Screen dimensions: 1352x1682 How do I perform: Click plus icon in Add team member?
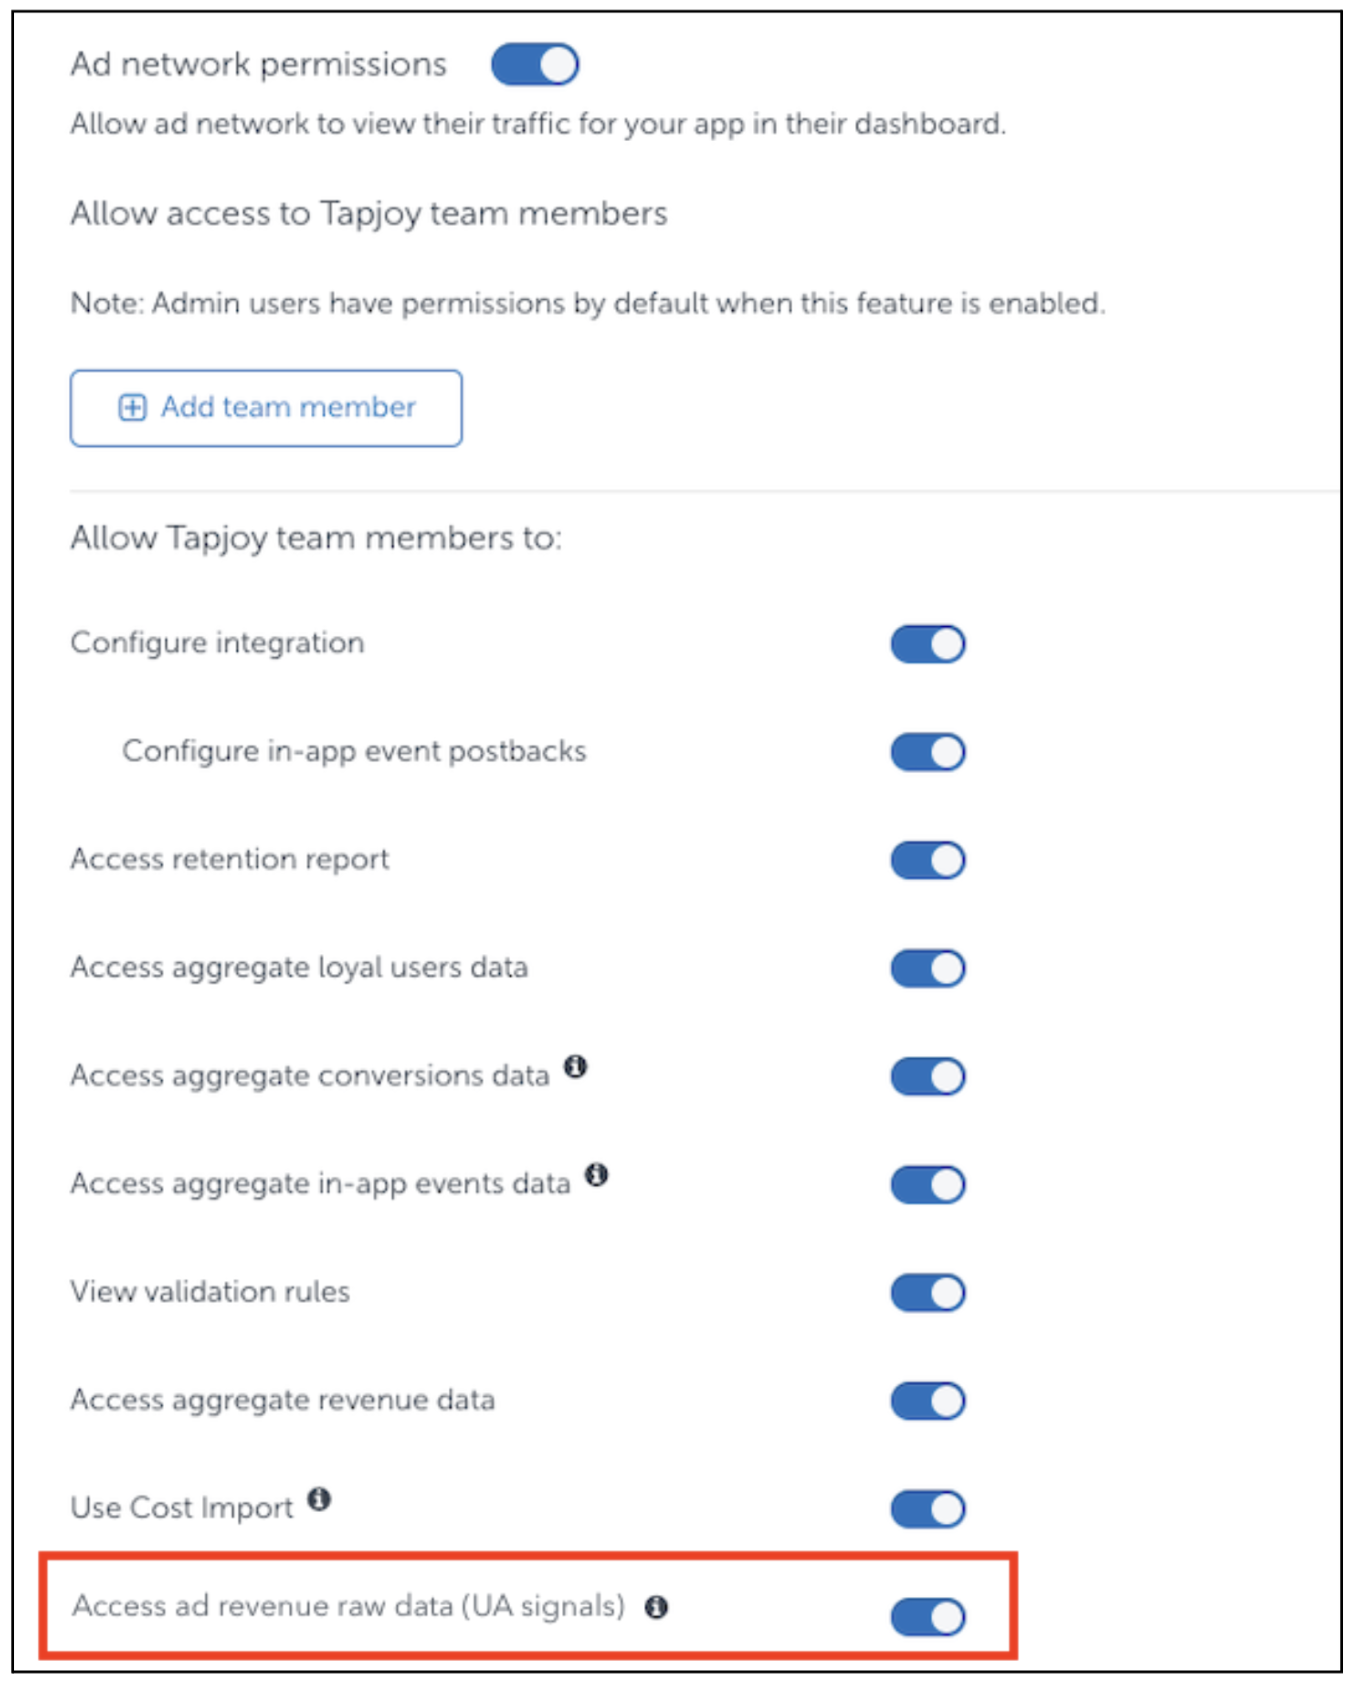click(132, 407)
